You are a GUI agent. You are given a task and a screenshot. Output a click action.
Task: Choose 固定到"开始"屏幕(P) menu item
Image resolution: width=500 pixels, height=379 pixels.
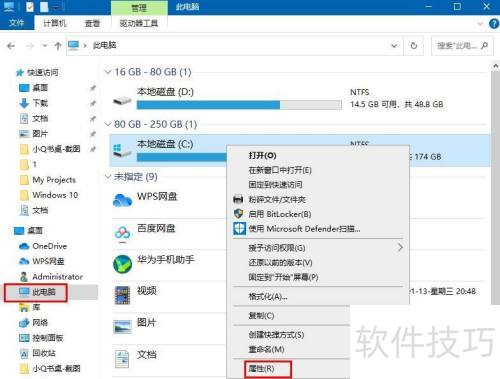click(283, 277)
